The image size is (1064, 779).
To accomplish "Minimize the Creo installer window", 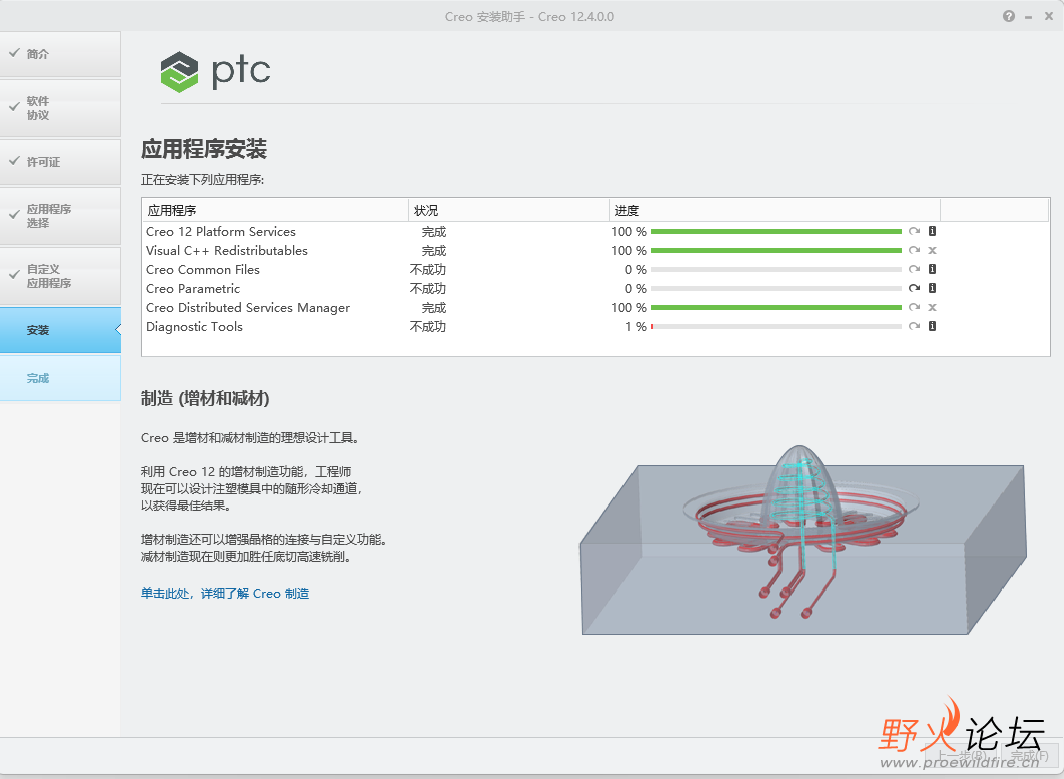I will 1029,16.
